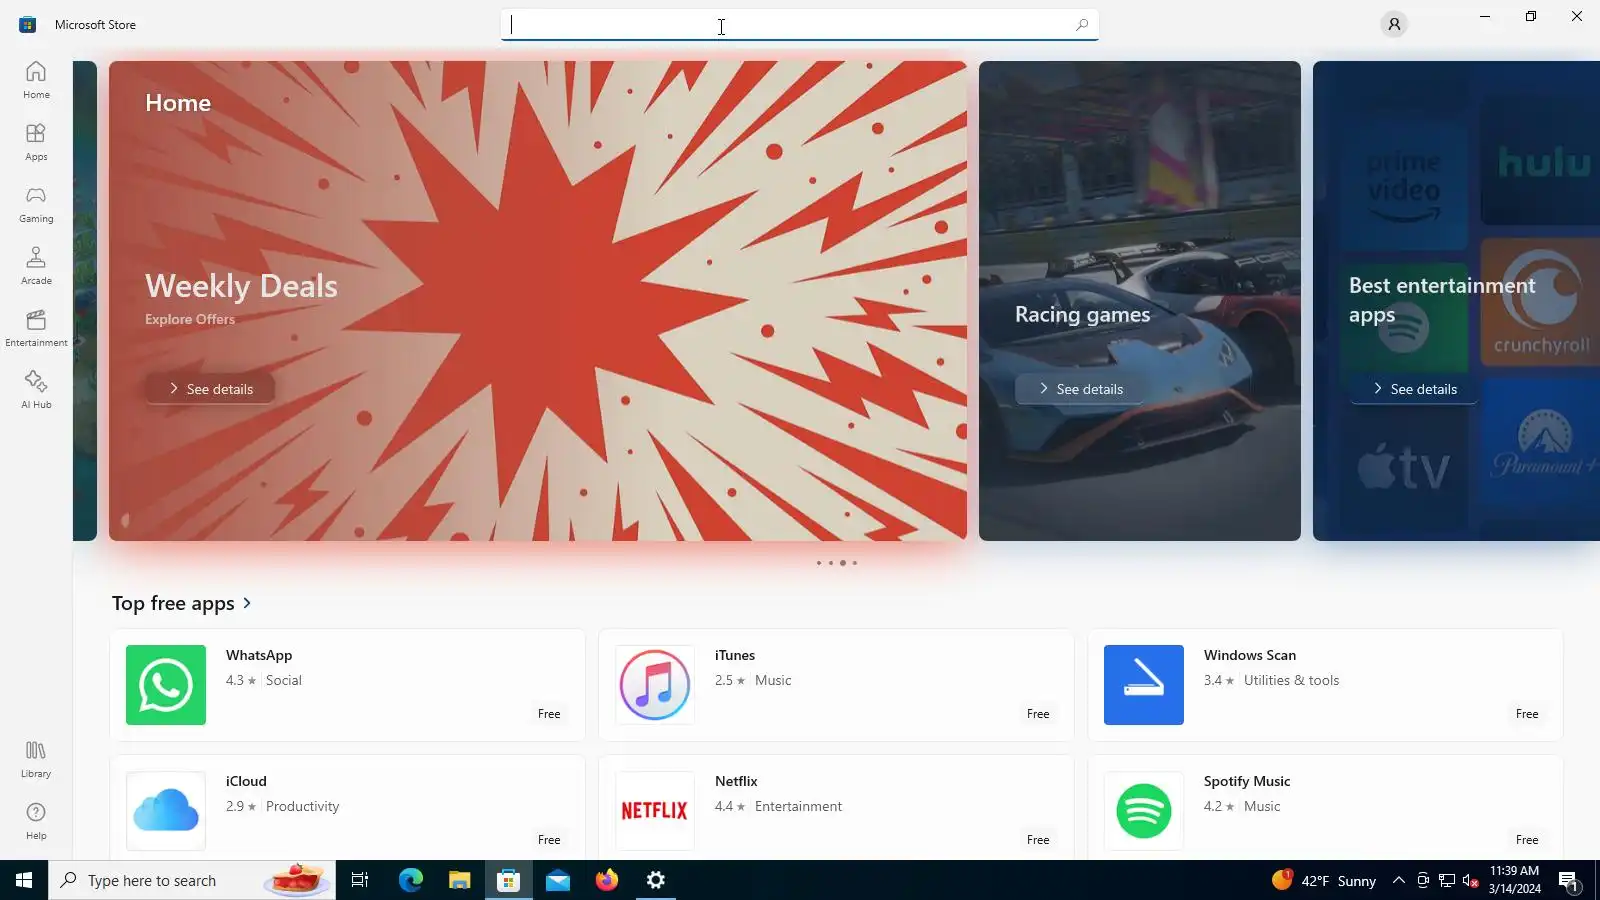Select the last carousel page dot
This screenshot has width=1600, height=900.
coord(855,563)
